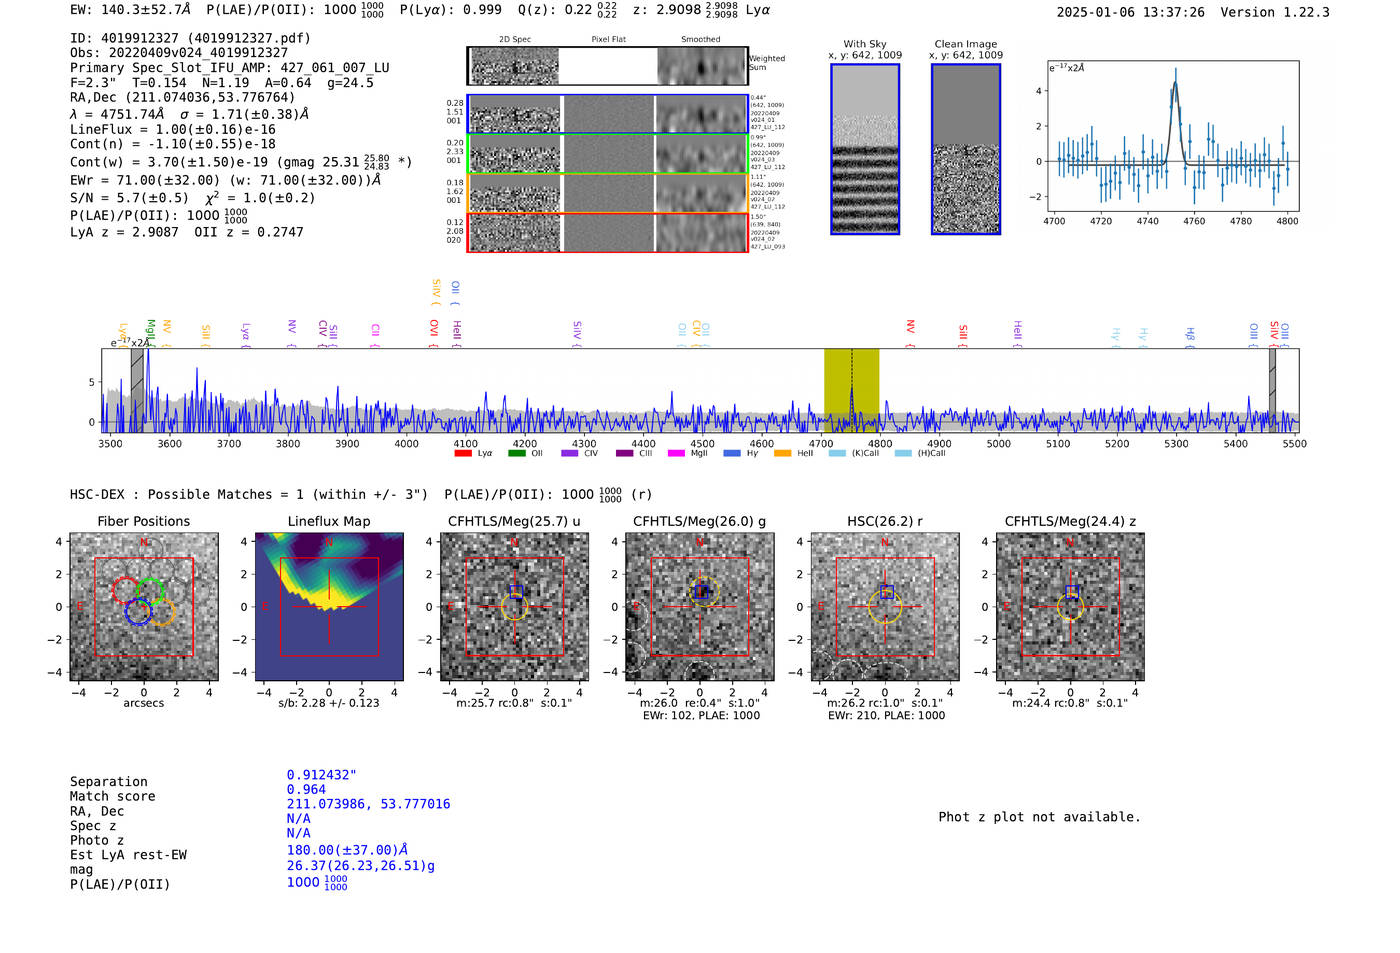The width and height of the screenshot is (1400, 953).
Task: Click the blue square marker in HSC r image
Action: (886, 592)
